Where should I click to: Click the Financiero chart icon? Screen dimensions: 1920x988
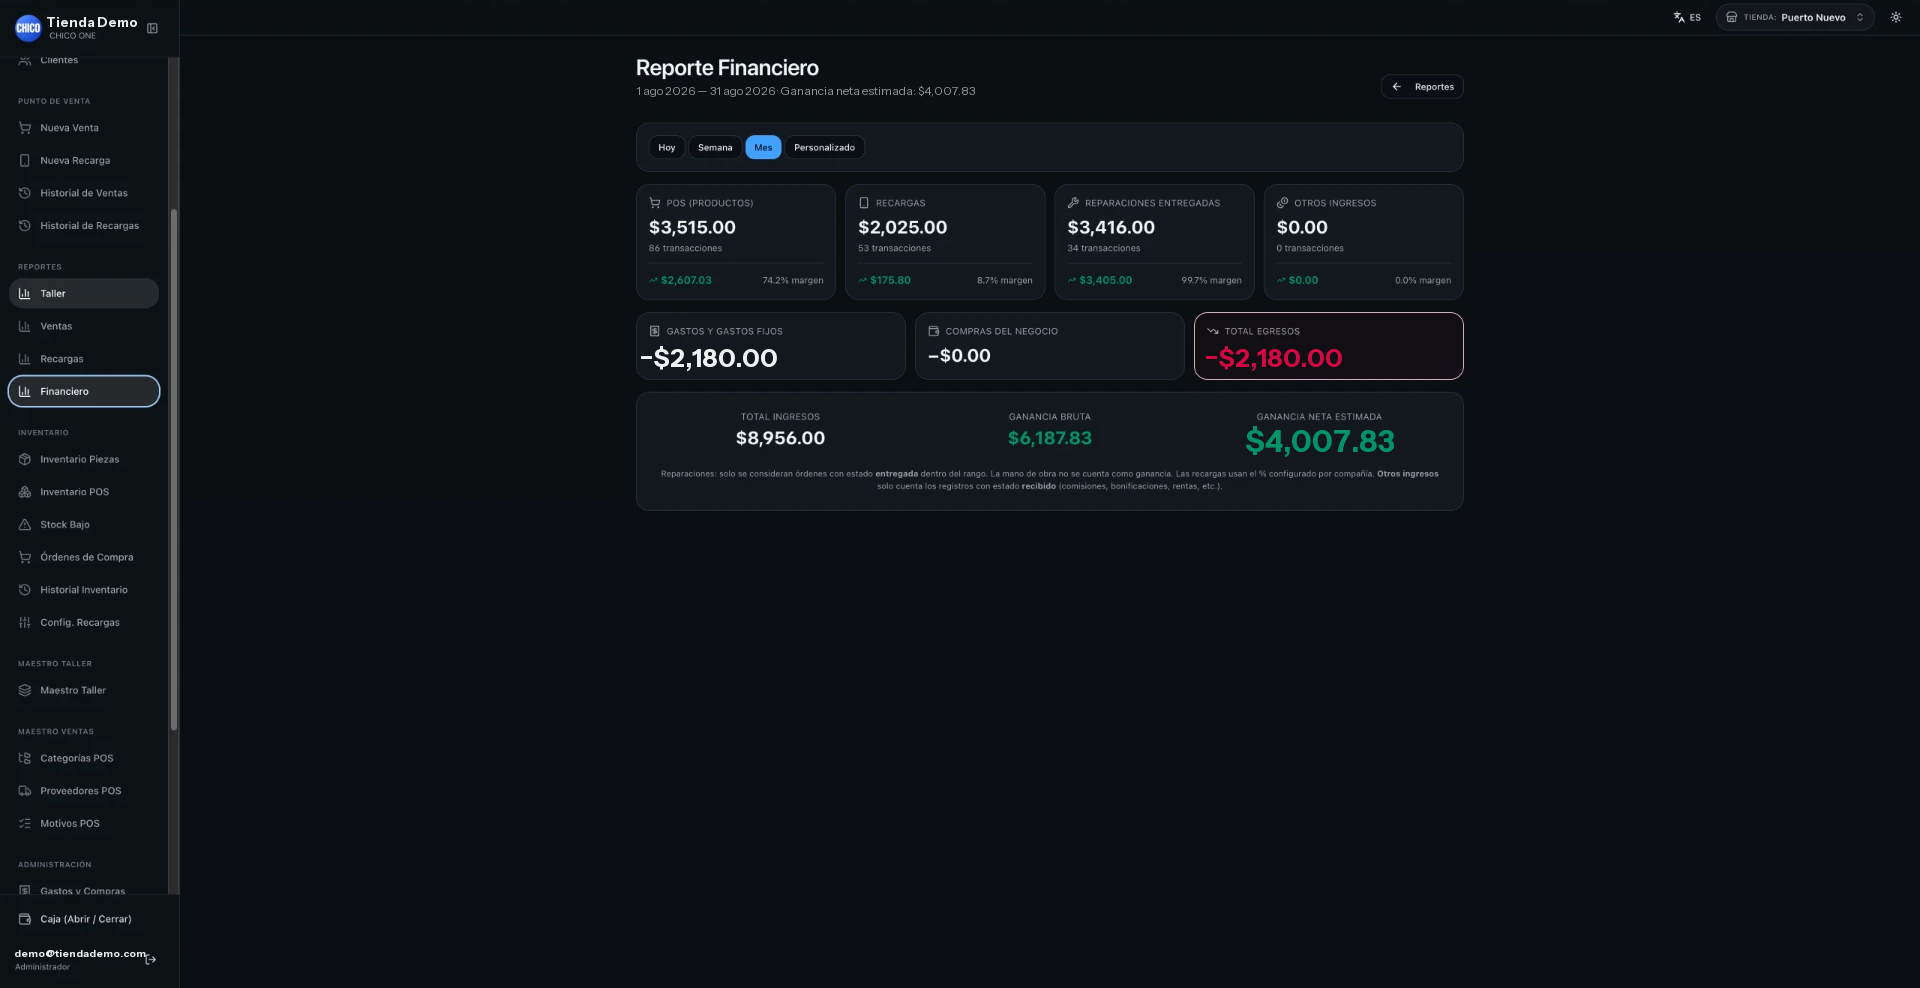click(25, 392)
